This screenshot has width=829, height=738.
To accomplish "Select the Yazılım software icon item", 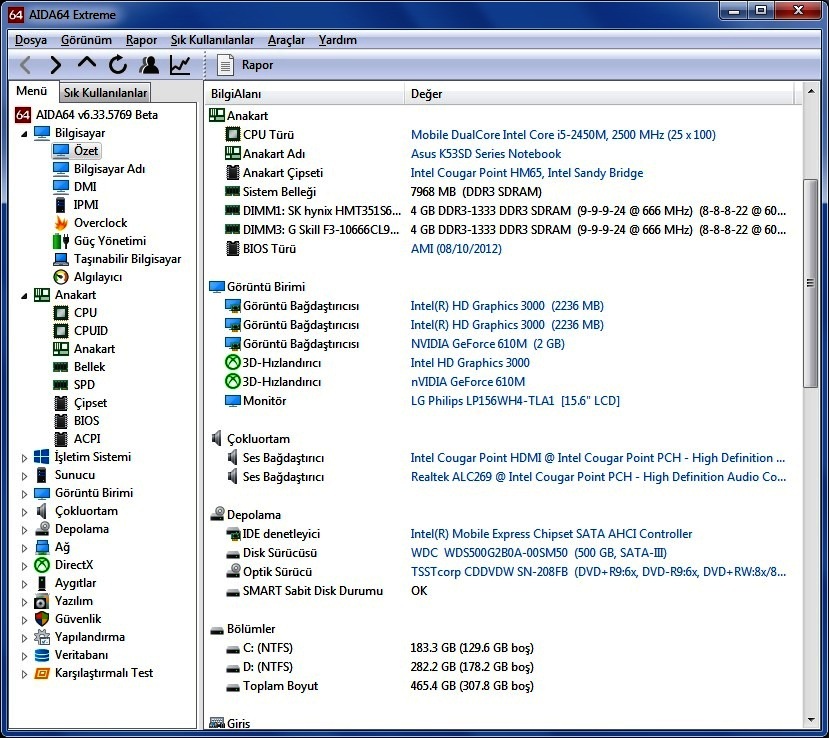I will click(42, 601).
